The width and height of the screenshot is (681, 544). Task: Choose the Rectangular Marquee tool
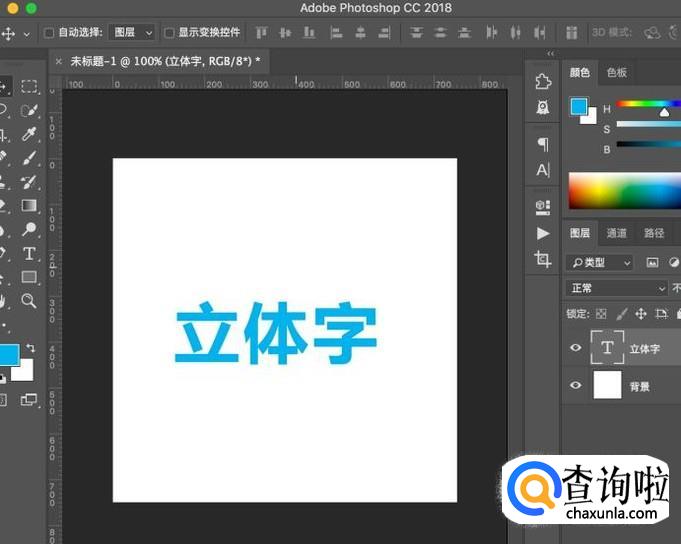(x=29, y=87)
